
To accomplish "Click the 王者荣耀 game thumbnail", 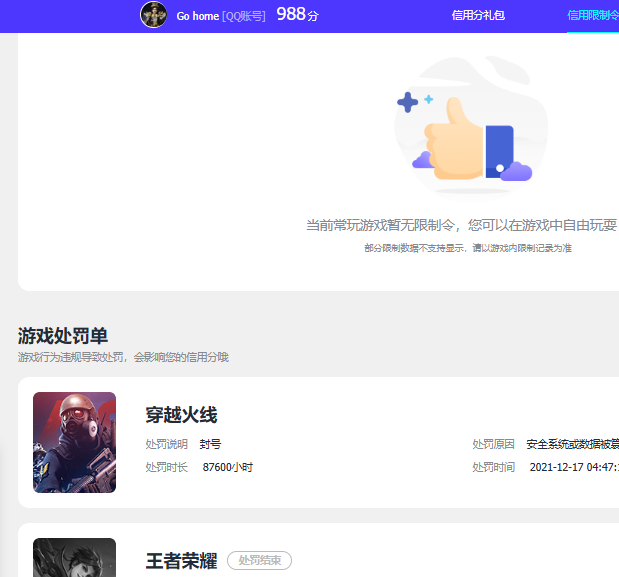I will coord(75,557).
